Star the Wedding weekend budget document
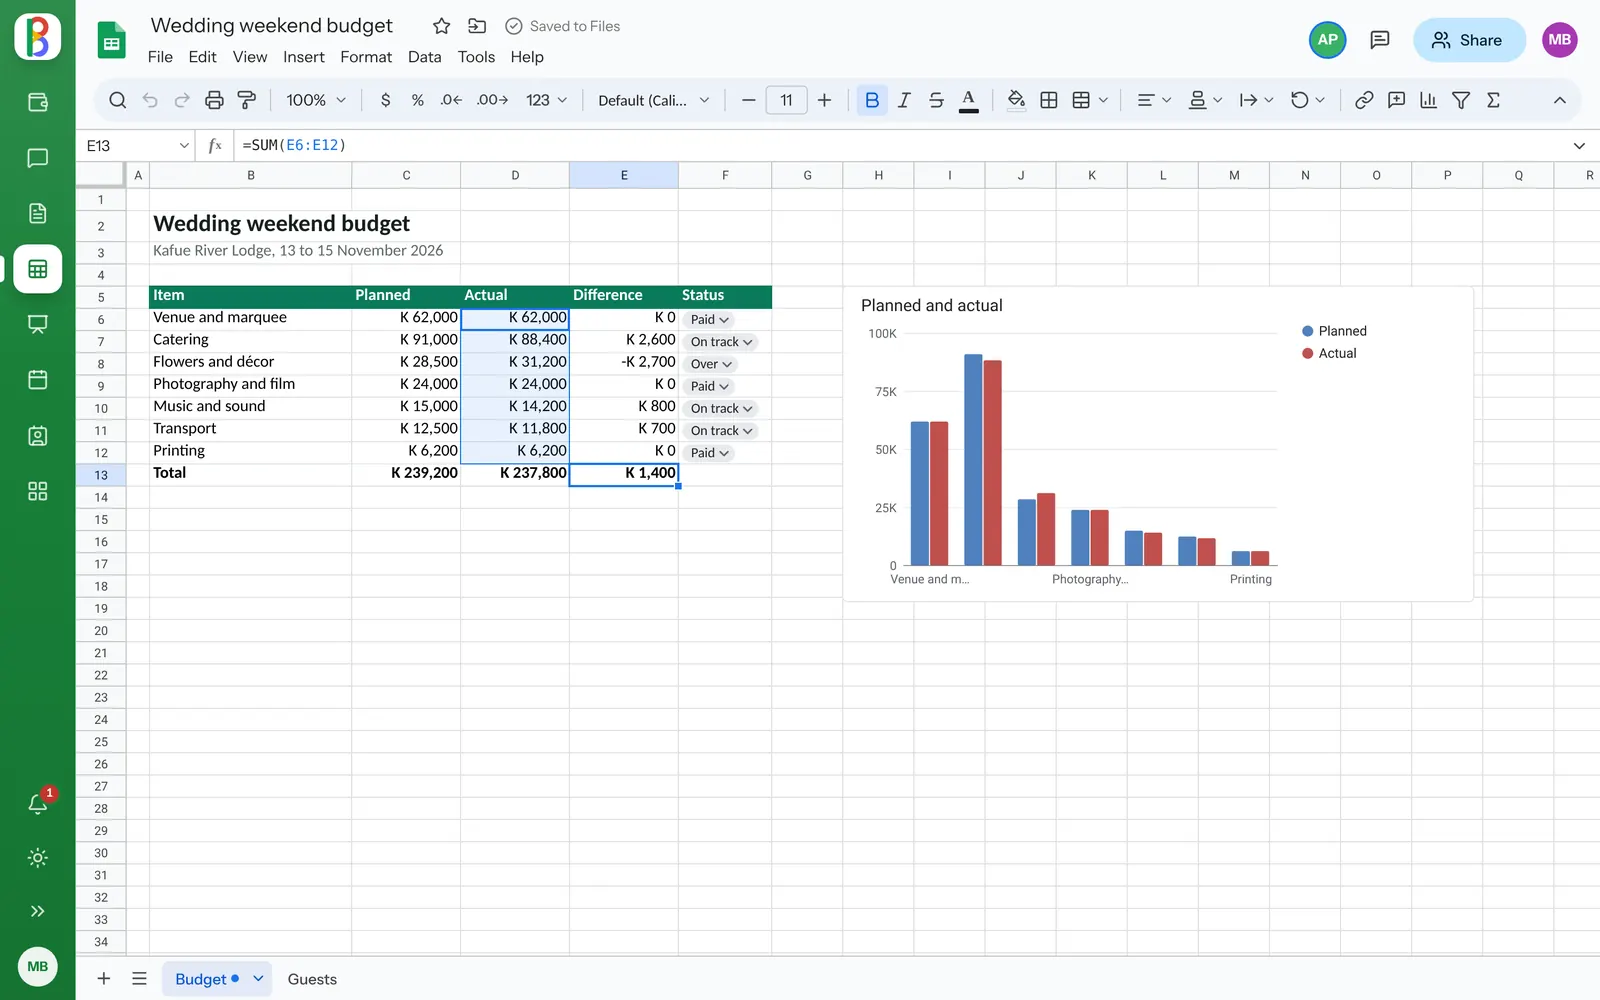Screen dimensions: 1600x1000 tap(441, 26)
